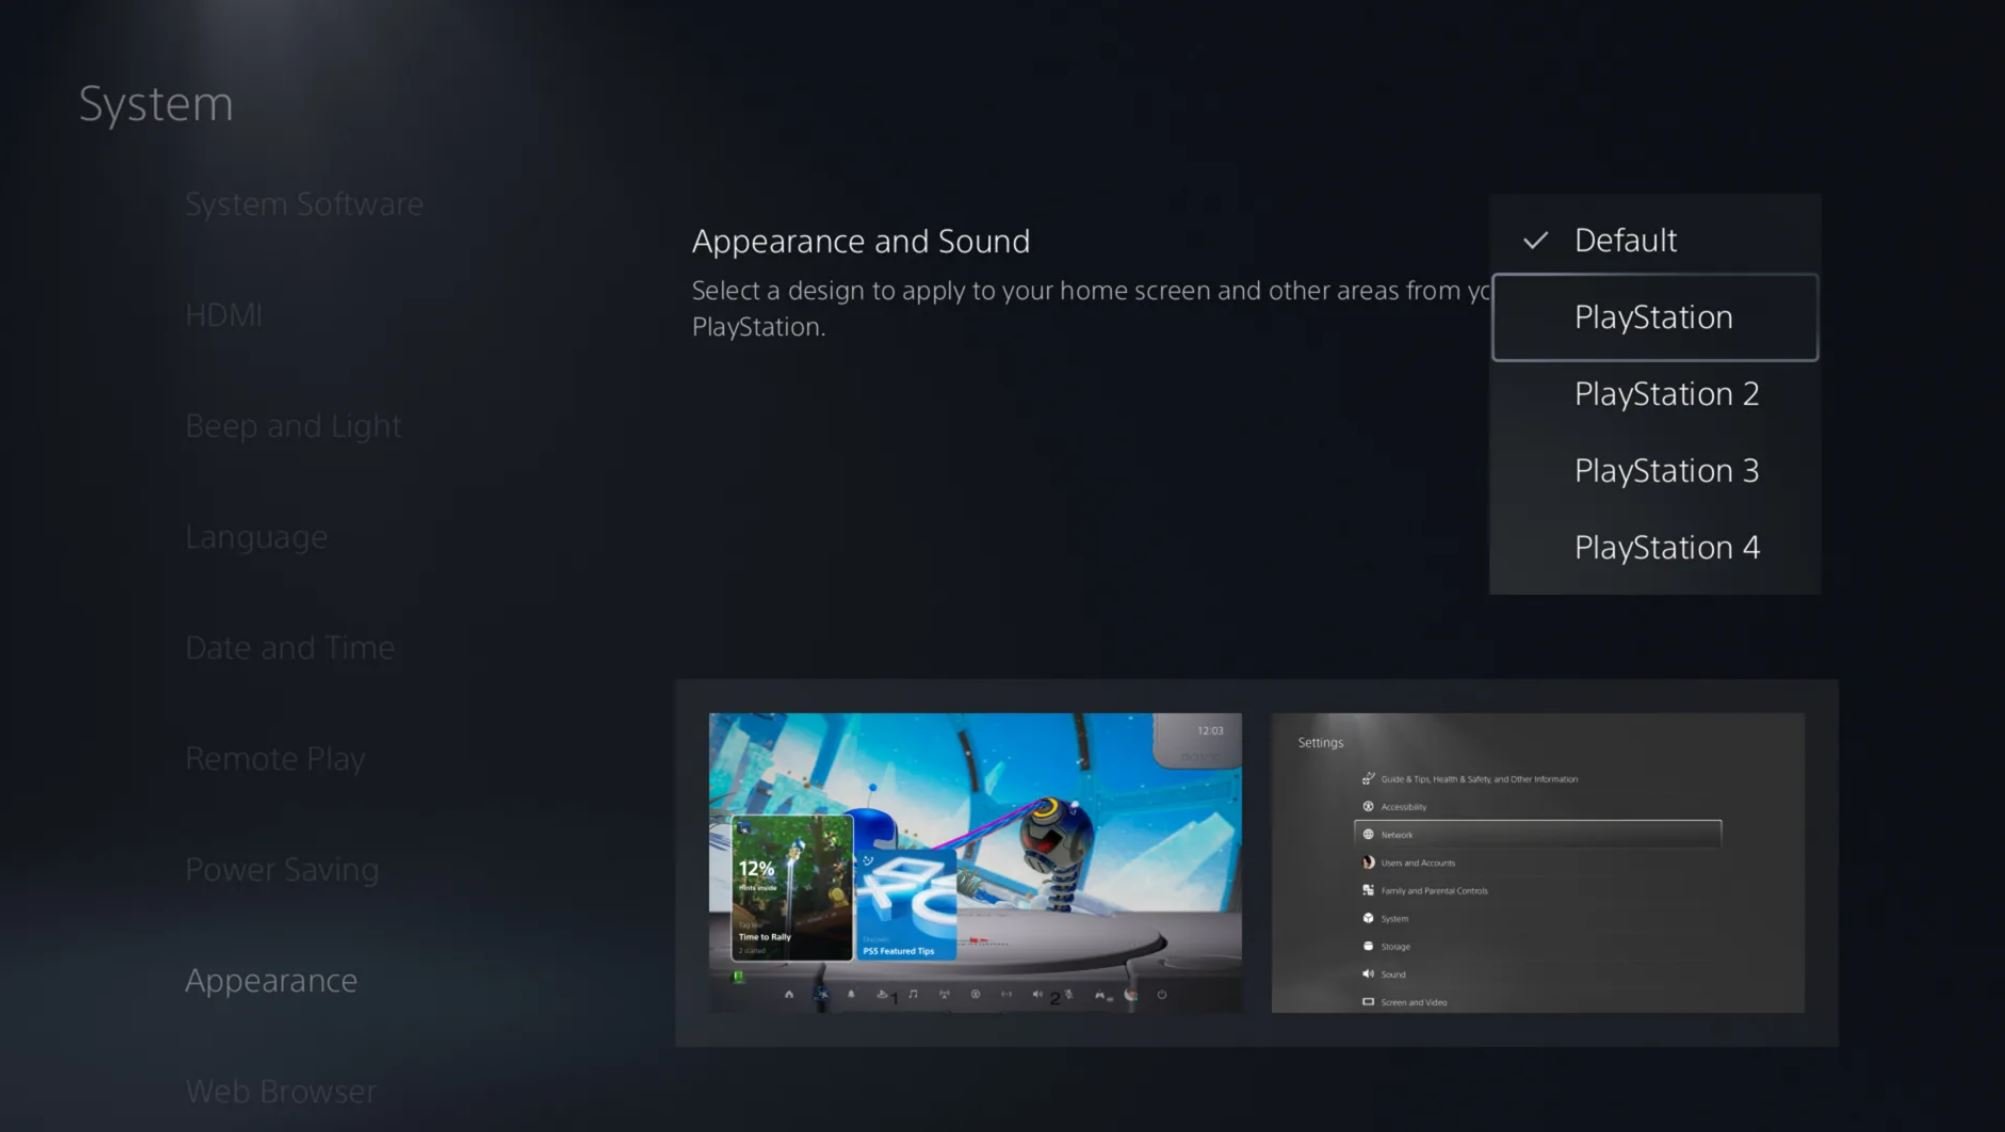
Task: Select the Accessibility icon in the preview list
Action: click(1368, 807)
